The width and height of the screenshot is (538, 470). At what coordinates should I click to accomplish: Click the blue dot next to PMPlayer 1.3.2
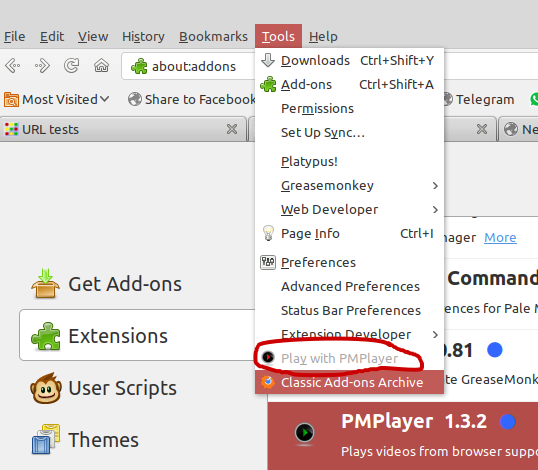tap(507, 422)
